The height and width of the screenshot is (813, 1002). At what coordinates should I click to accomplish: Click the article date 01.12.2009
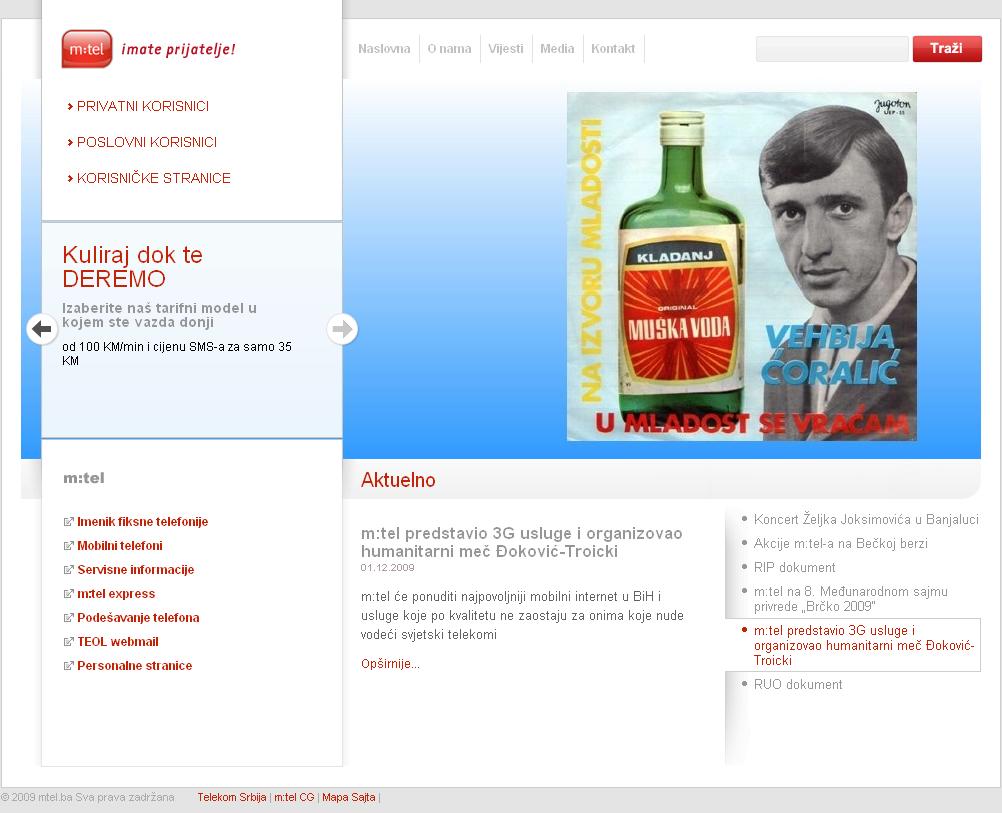tap(387, 568)
